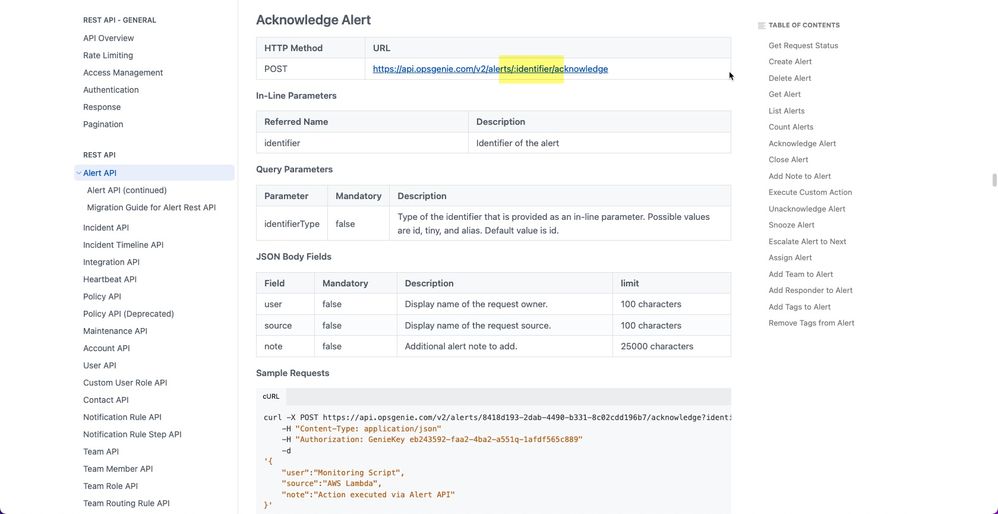Jump to Snooze Alert section
Image resolution: width=998 pixels, height=514 pixels.
coord(792,225)
